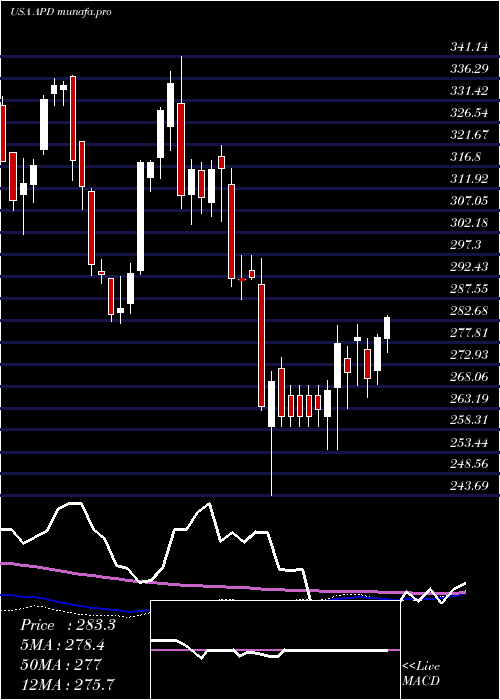Click the <<Live MACD label

pos(421,674)
